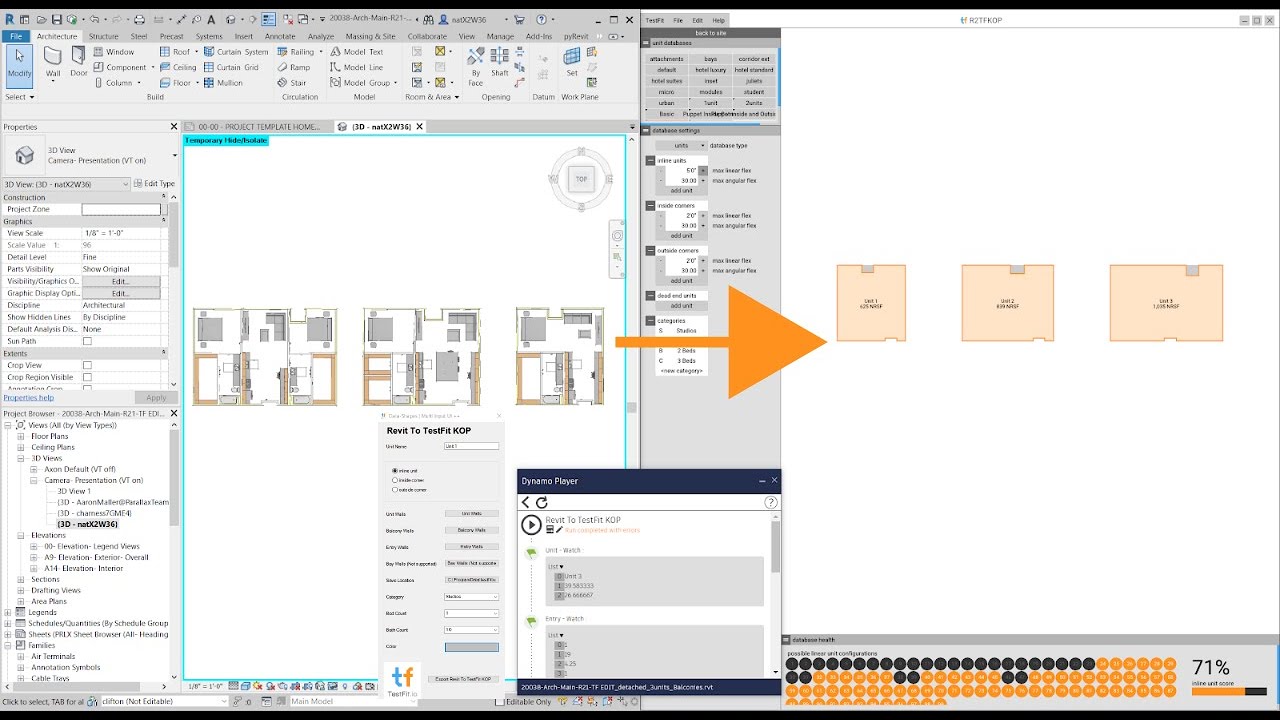Click the Save icon in quick access toolbar

click(x=57, y=19)
